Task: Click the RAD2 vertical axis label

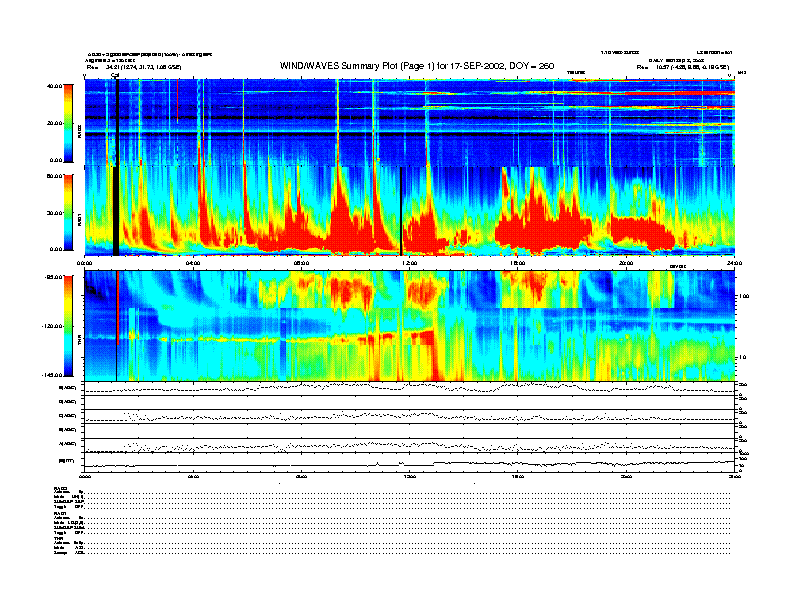Action: [x=79, y=132]
